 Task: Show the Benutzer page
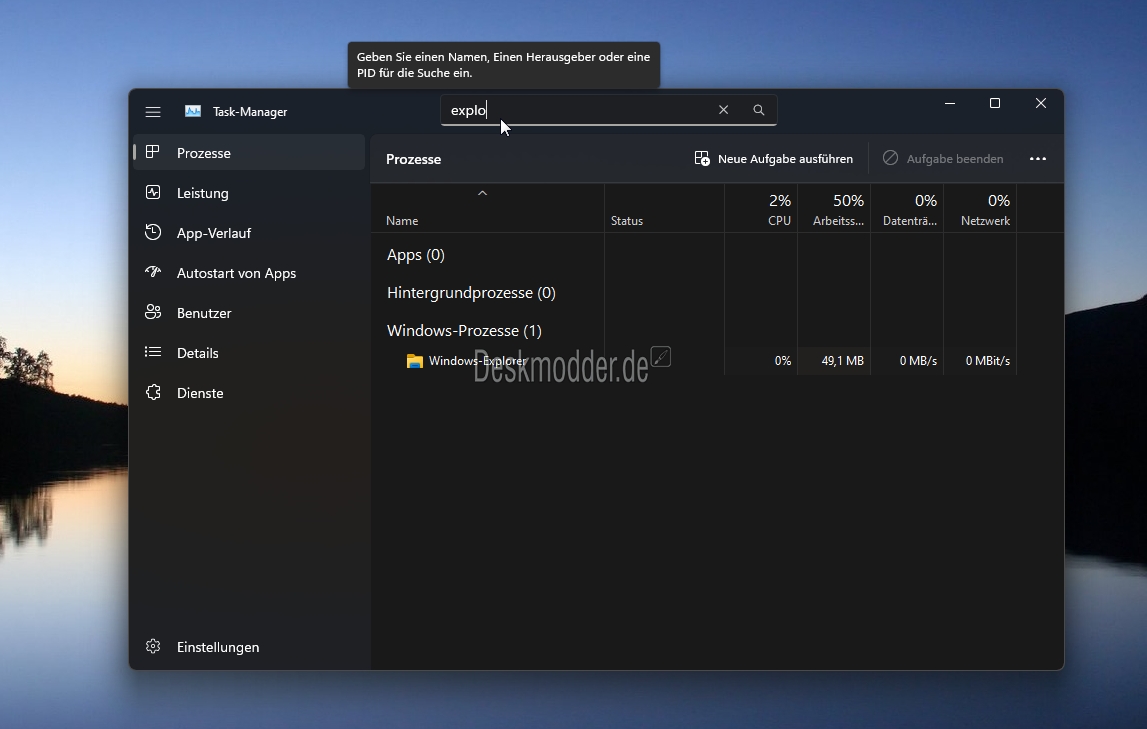point(249,313)
